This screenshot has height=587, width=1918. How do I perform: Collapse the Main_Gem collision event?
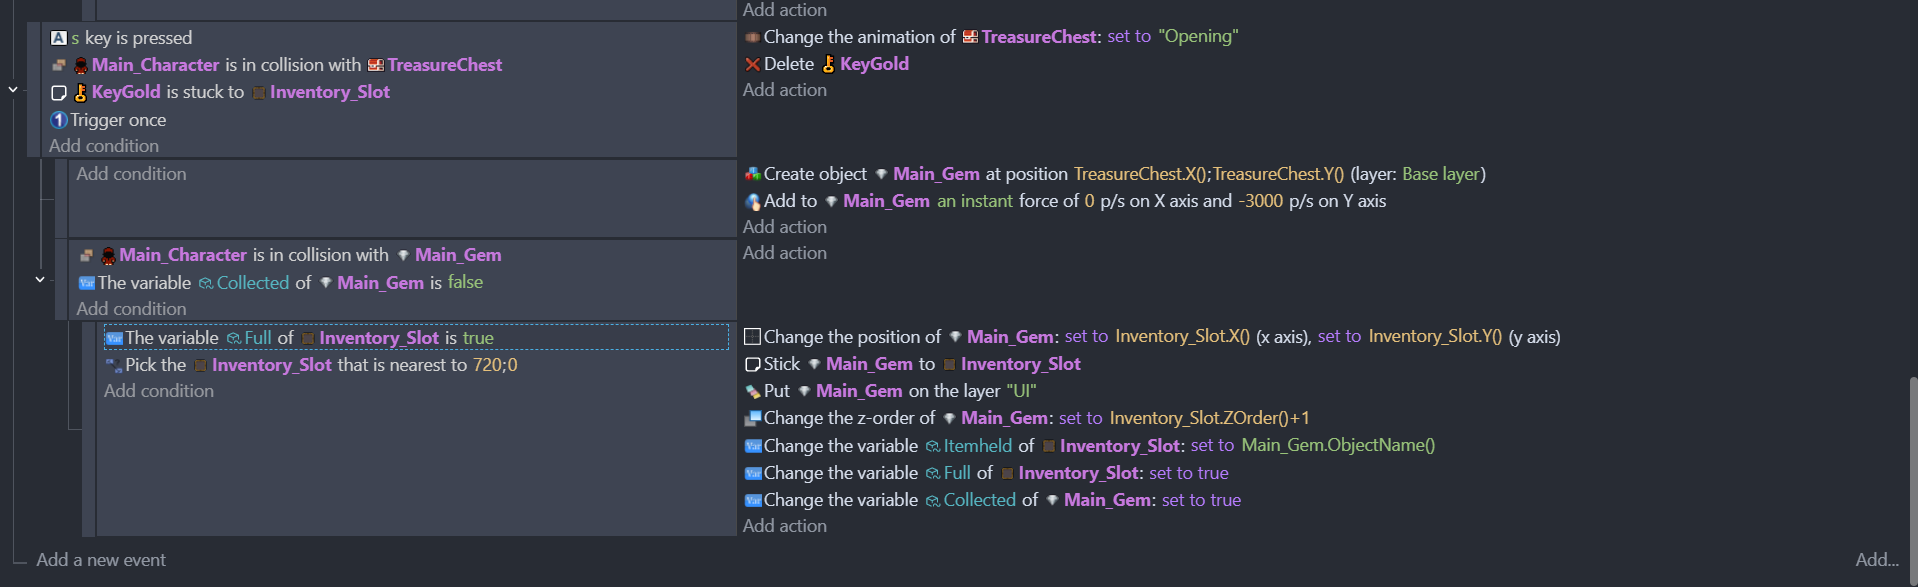40,280
